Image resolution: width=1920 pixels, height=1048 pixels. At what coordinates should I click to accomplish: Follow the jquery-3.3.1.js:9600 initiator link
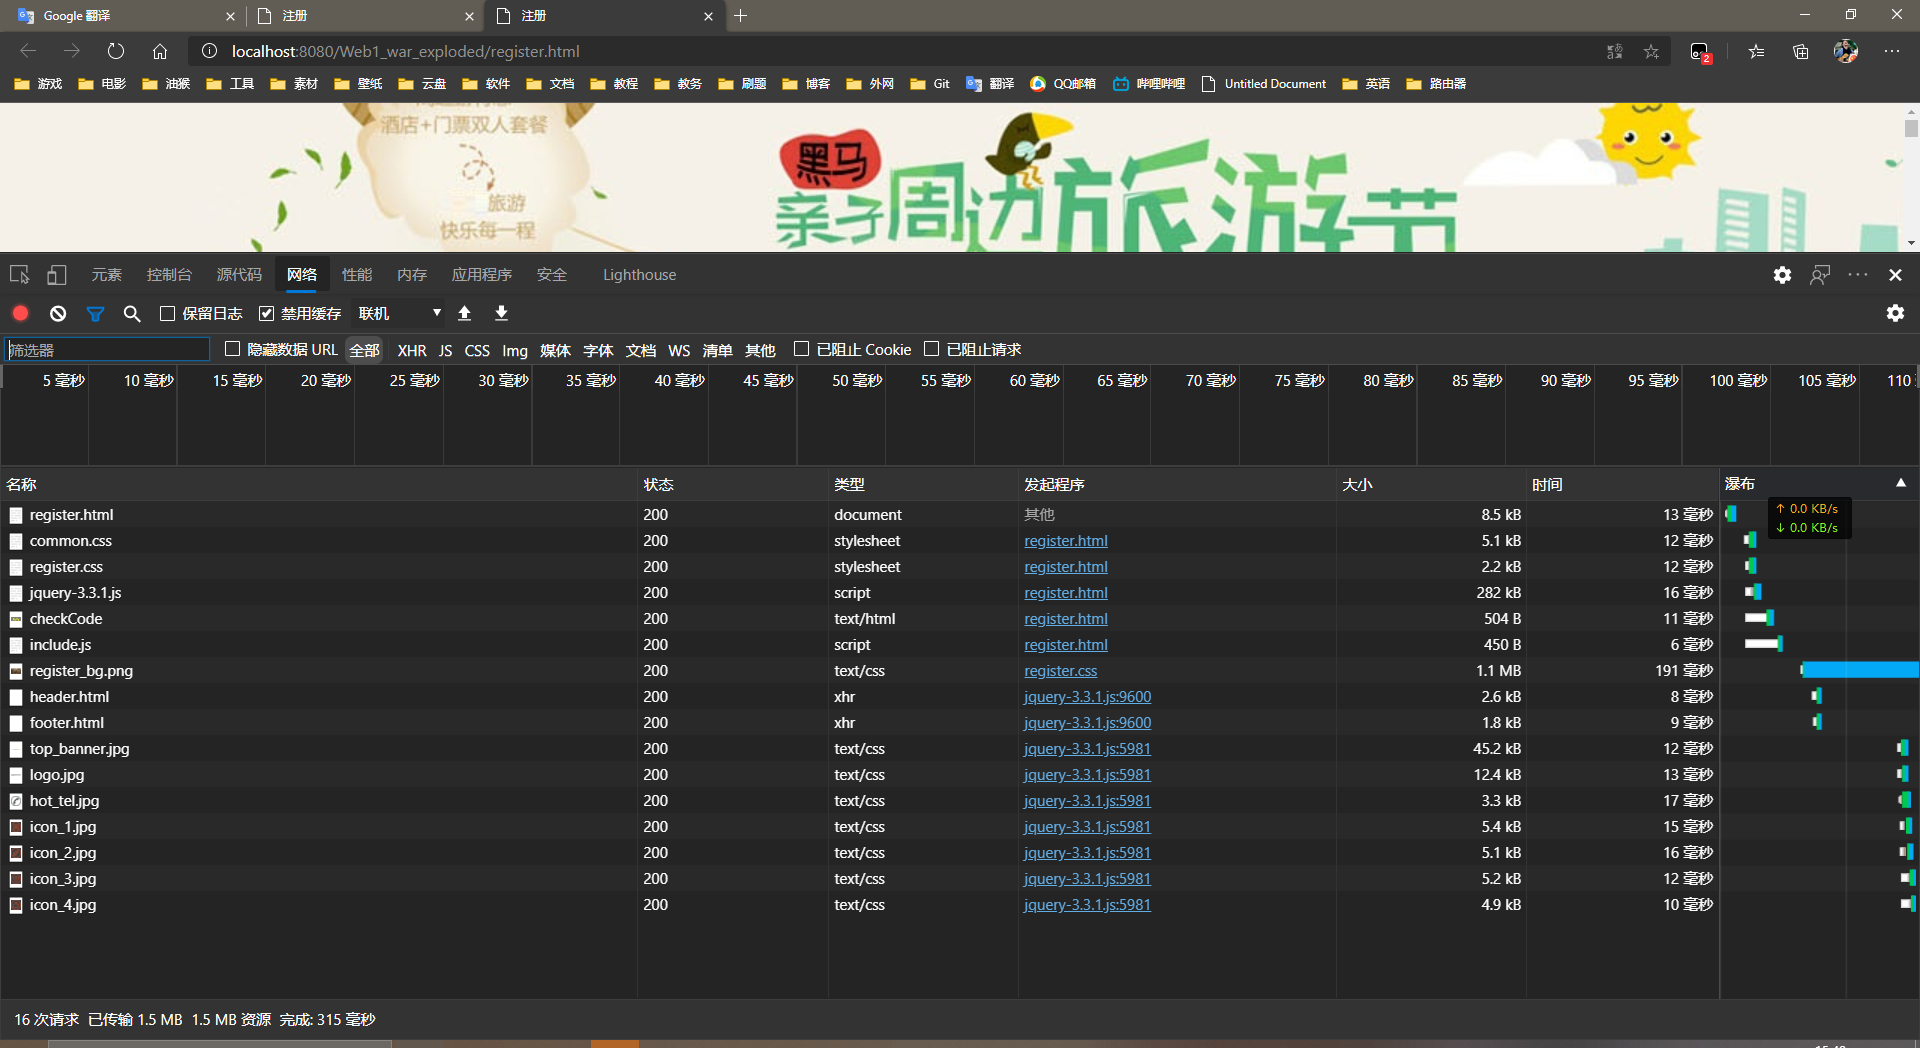tap(1086, 696)
